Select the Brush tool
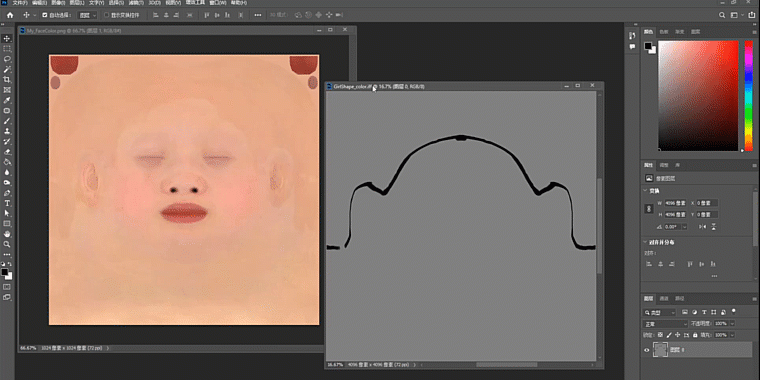The height and width of the screenshot is (380, 760). 7,121
